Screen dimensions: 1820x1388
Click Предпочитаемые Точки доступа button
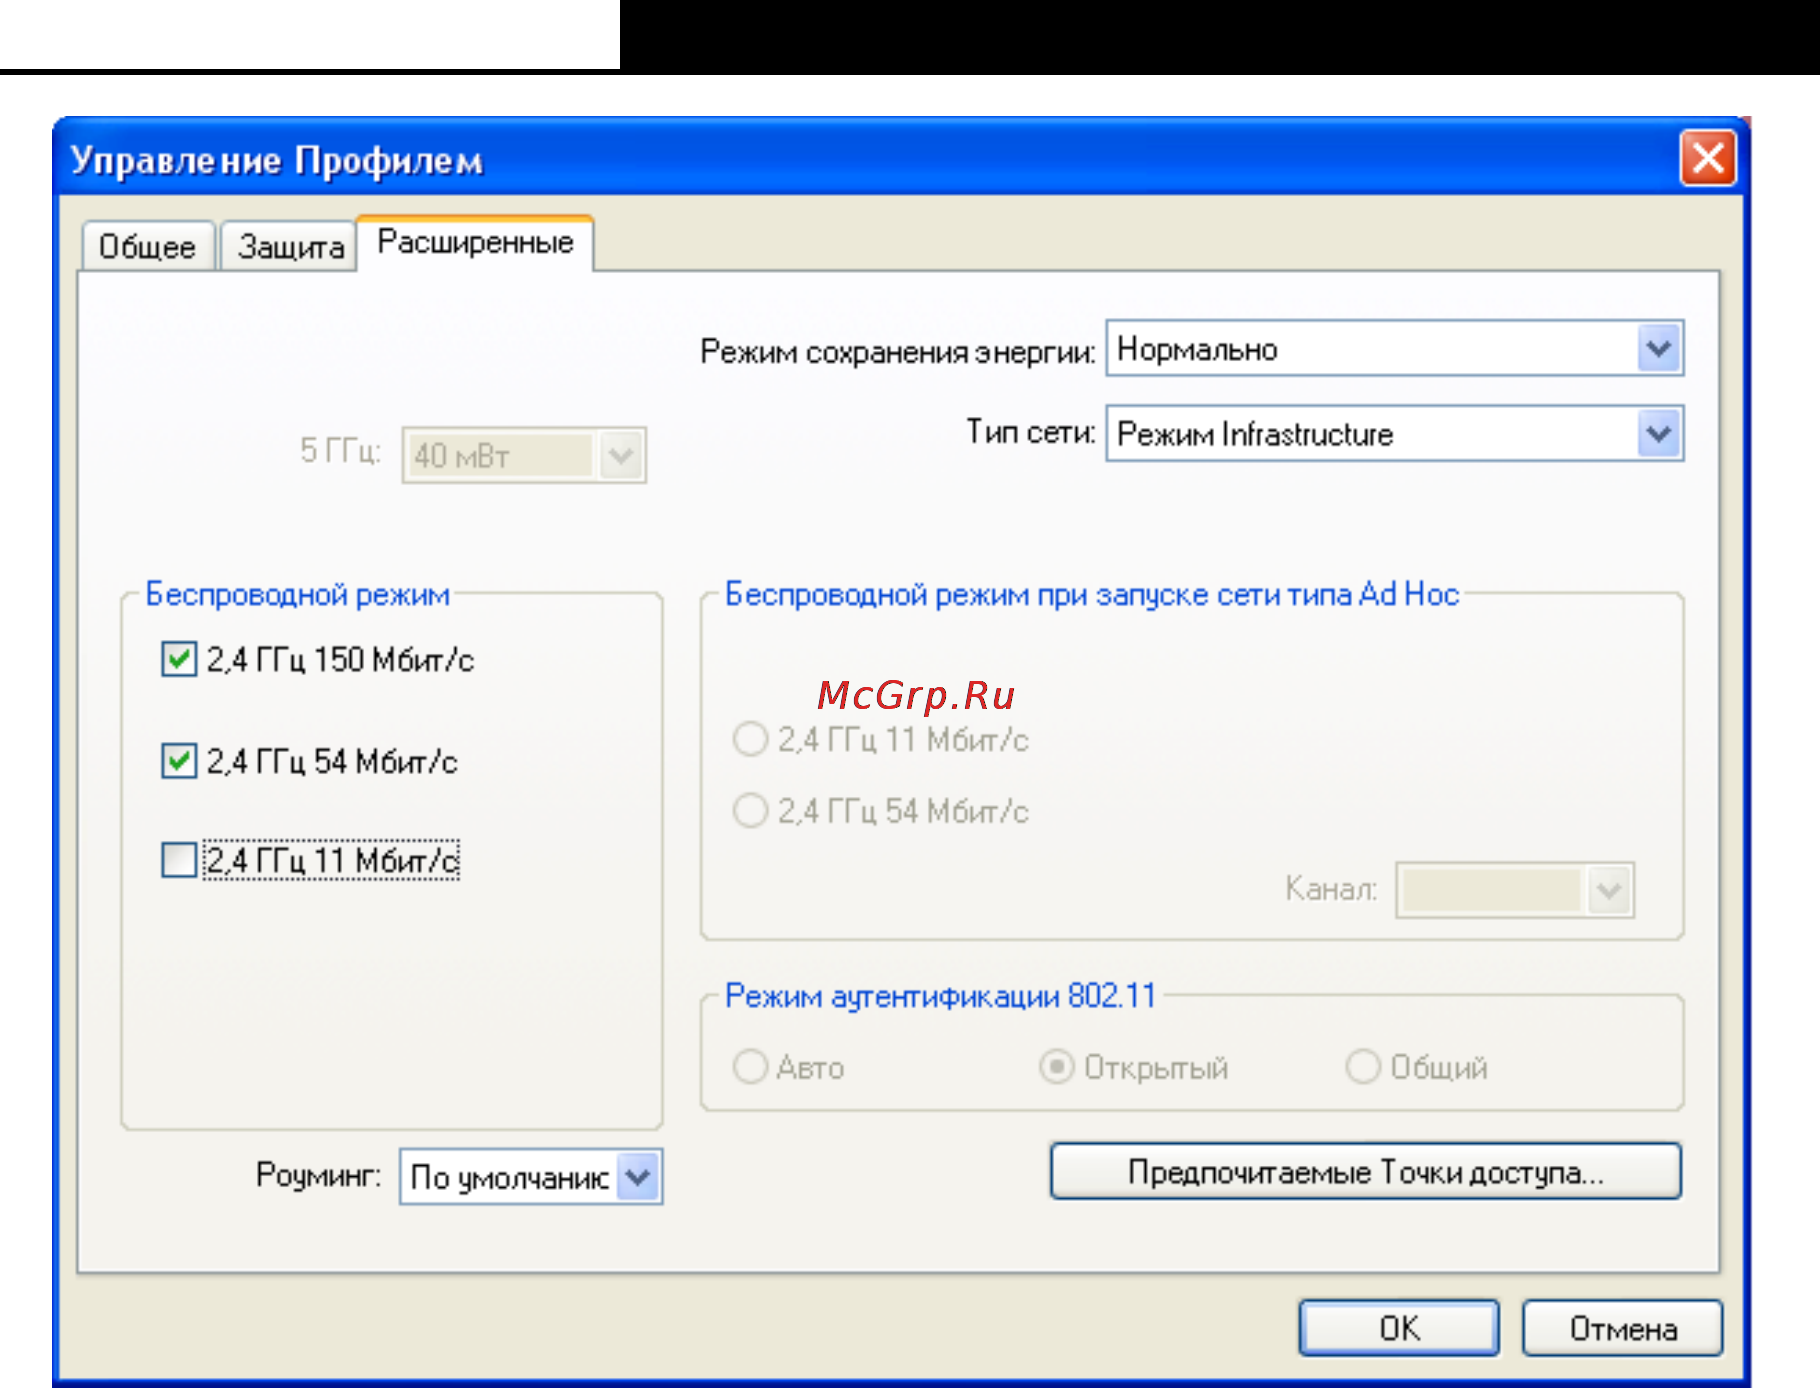click(x=1366, y=1171)
